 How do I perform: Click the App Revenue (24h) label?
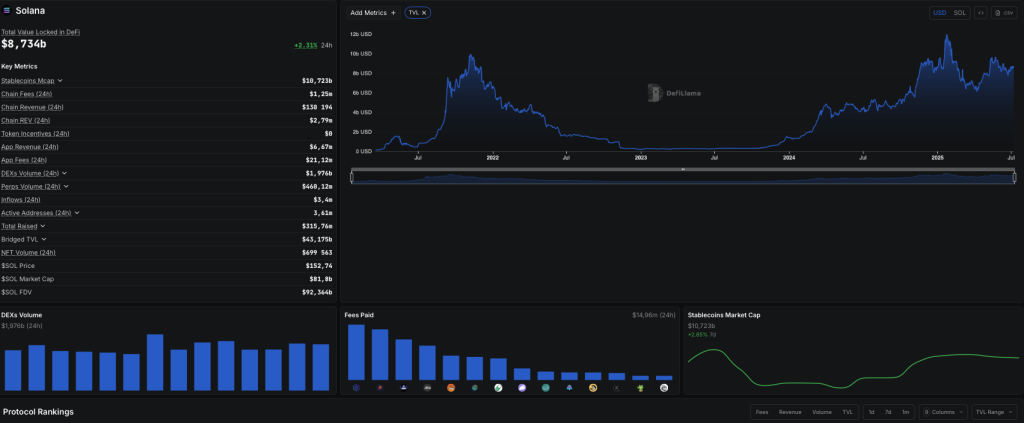[x=30, y=147]
